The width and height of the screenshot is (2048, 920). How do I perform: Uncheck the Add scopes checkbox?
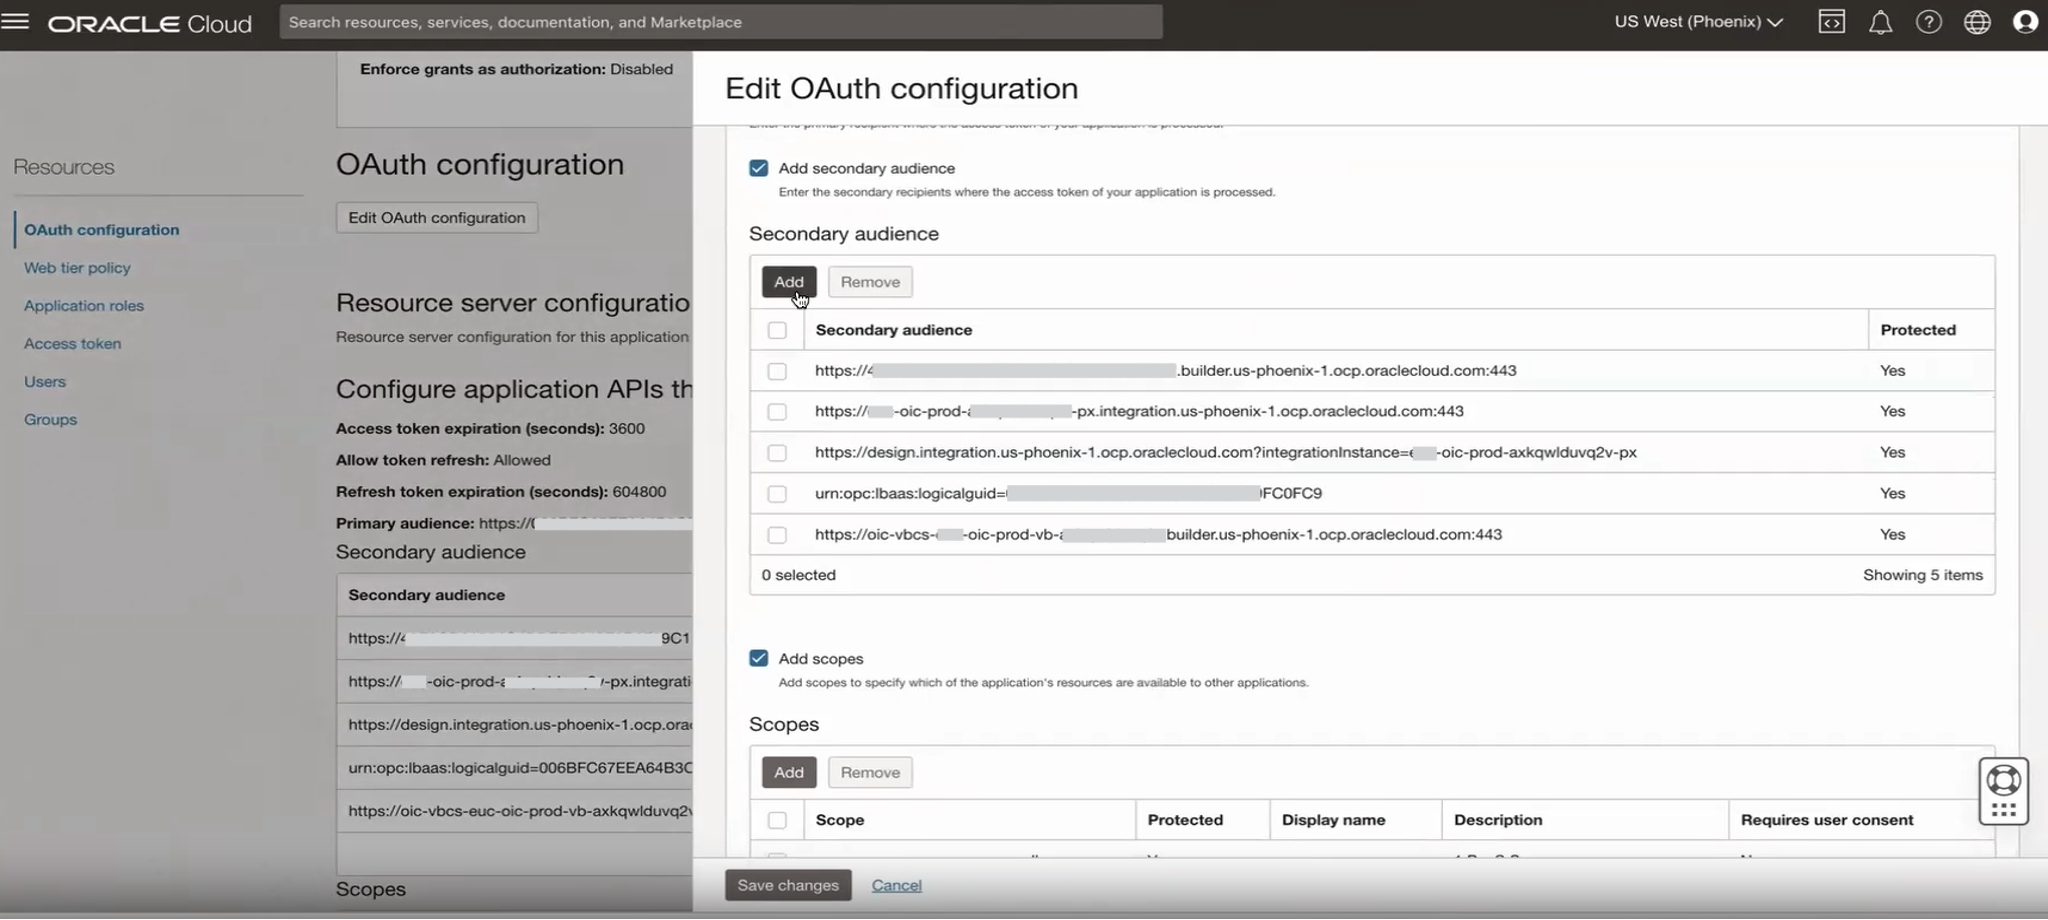[759, 658]
